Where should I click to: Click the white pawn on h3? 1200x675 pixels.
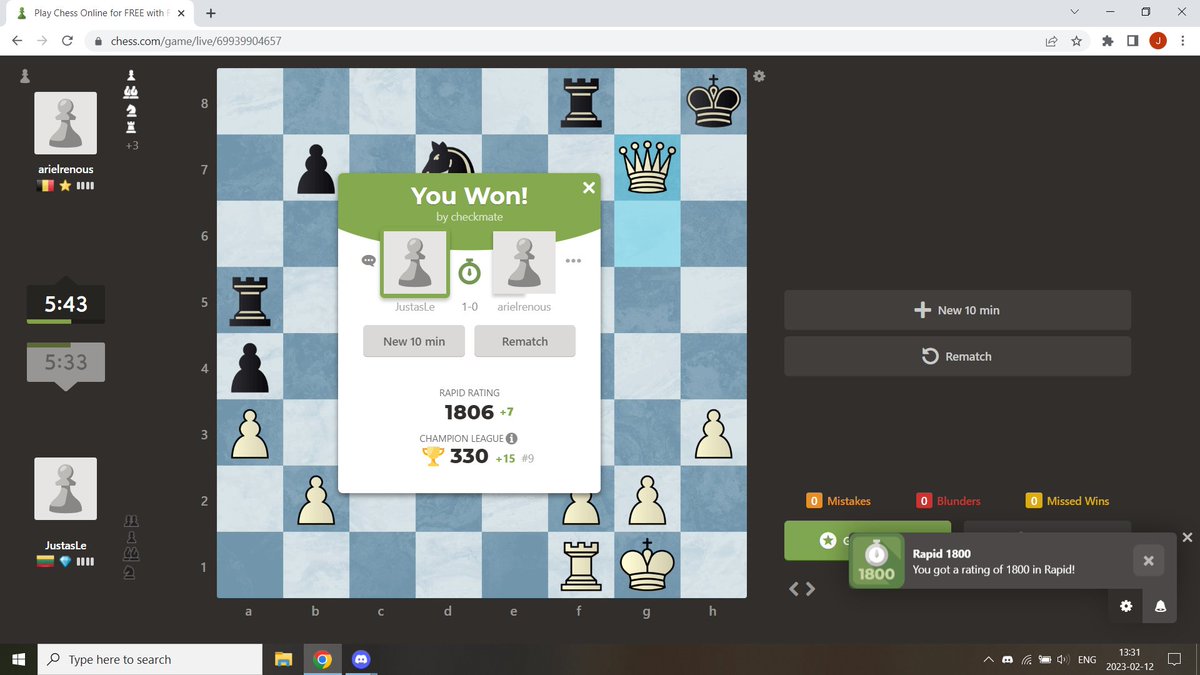713,432
